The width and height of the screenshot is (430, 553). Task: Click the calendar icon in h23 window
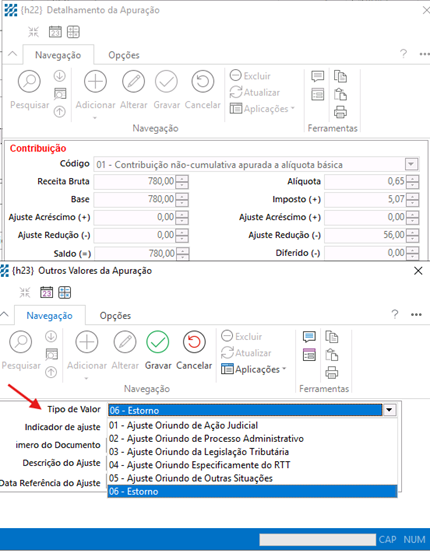[x=47, y=292]
